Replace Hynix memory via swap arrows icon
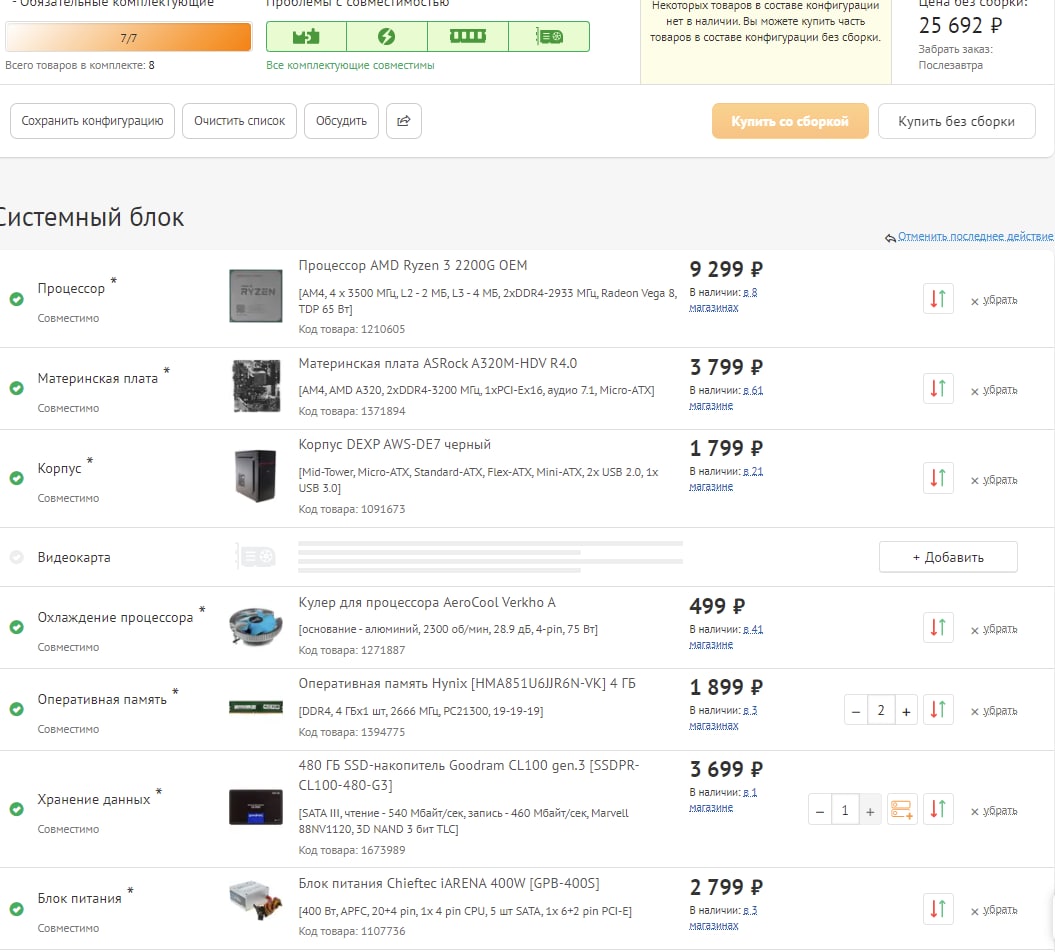This screenshot has width=1055, height=952. [x=938, y=709]
